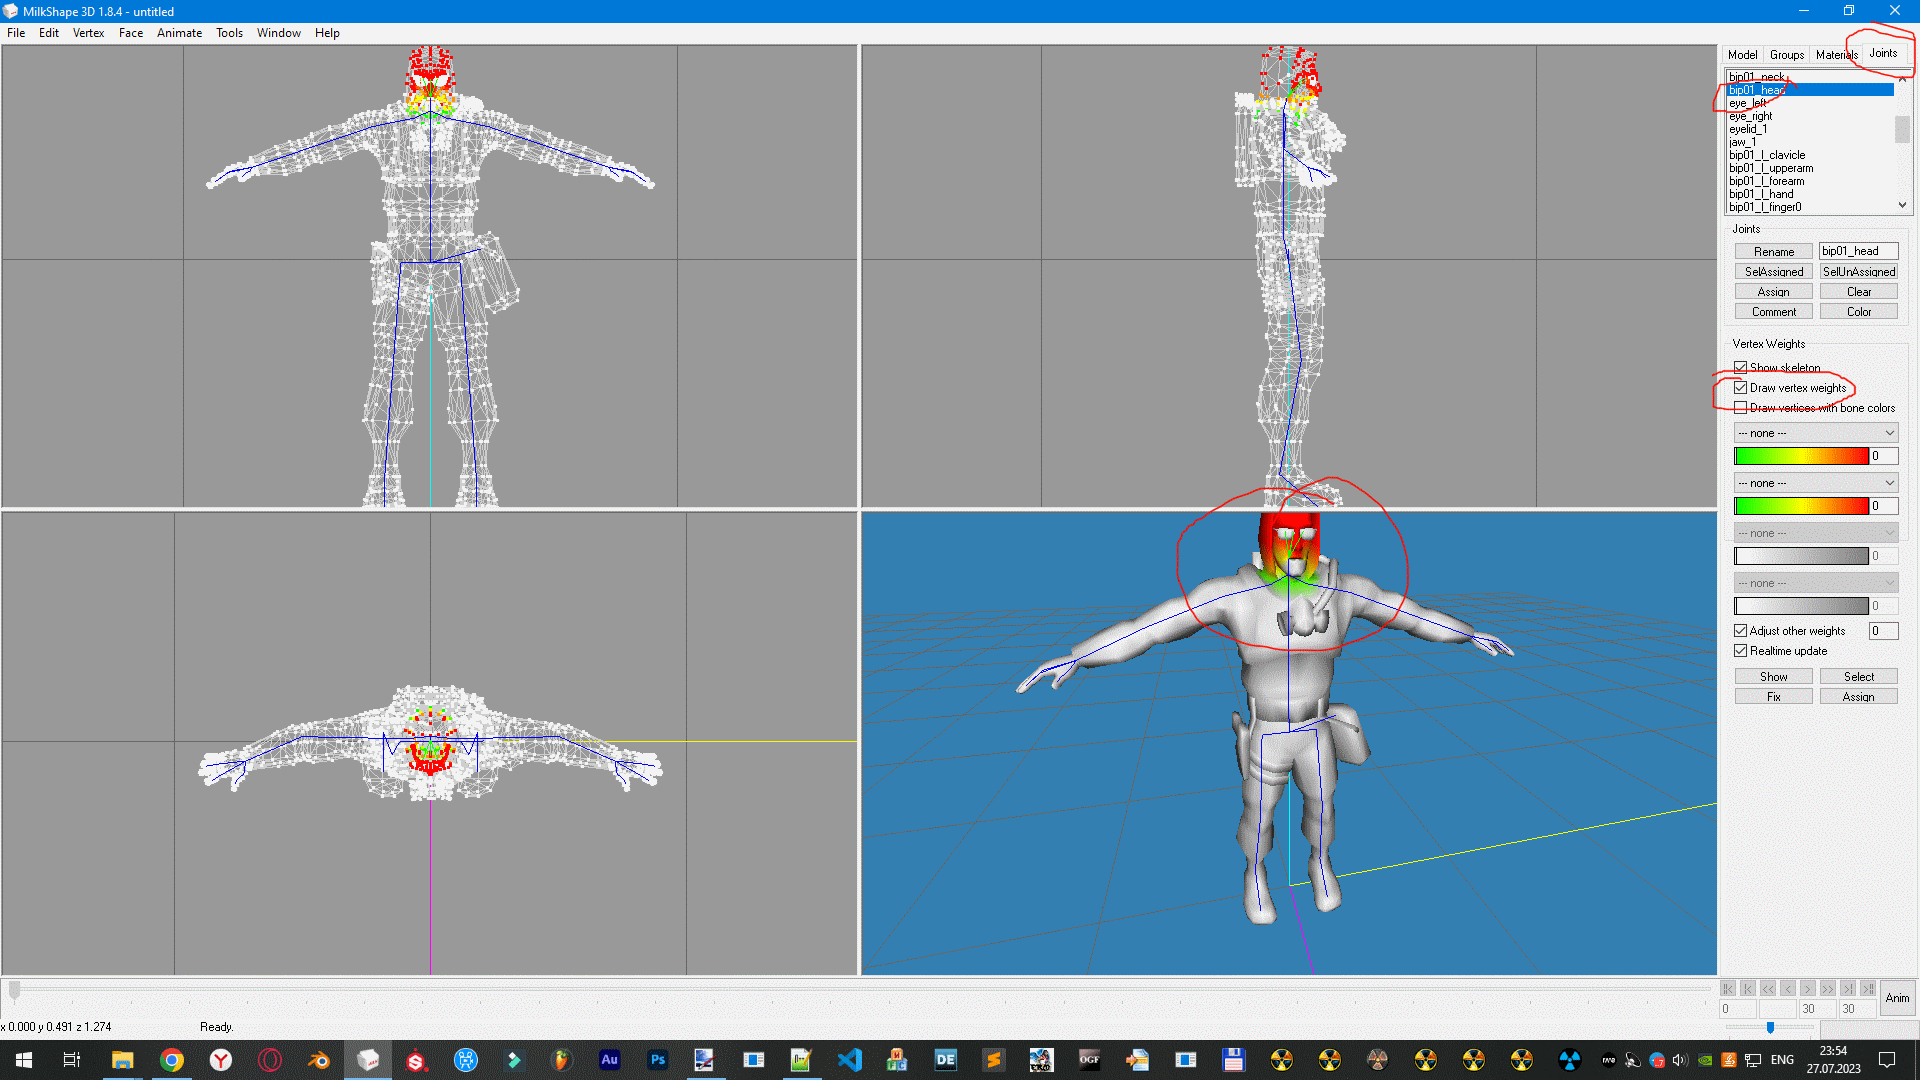This screenshot has height=1080, width=1920.
Task: Click the fast-rewind playback icon
Action: point(1768,988)
